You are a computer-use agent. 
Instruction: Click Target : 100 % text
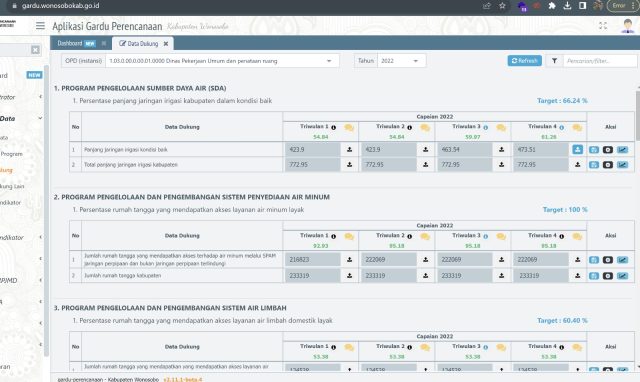pyautogui.click(x=565, y=210)
